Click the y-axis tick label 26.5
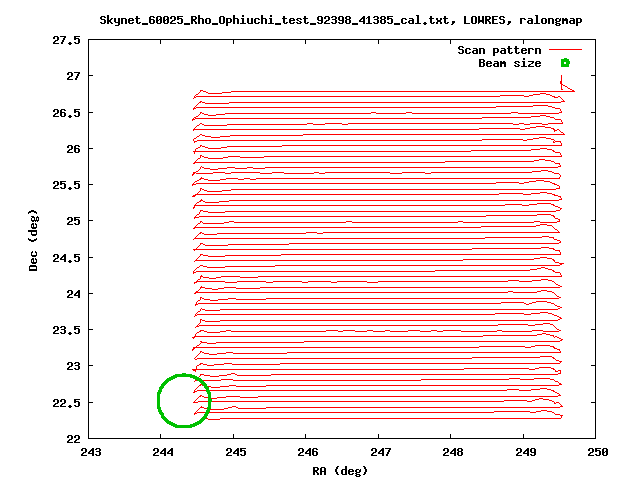The height and width of the screenshot is (480, 640). click(66, 113)
